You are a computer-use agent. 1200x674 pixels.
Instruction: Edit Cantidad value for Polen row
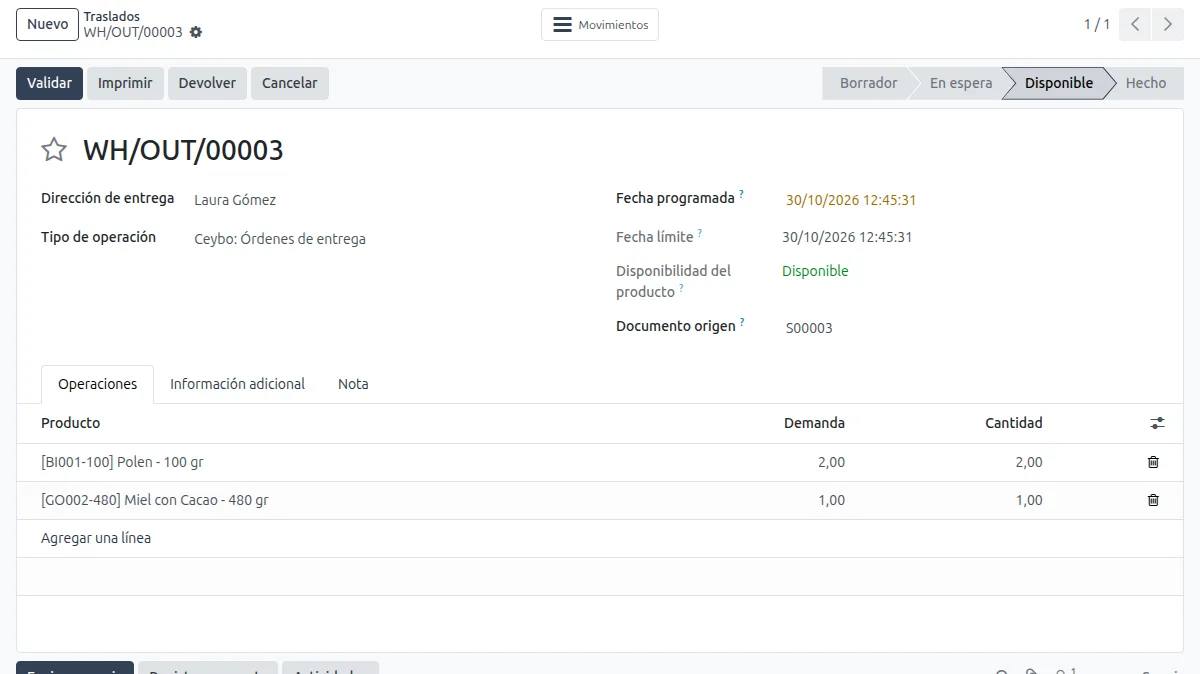[x=1029, y=462]
